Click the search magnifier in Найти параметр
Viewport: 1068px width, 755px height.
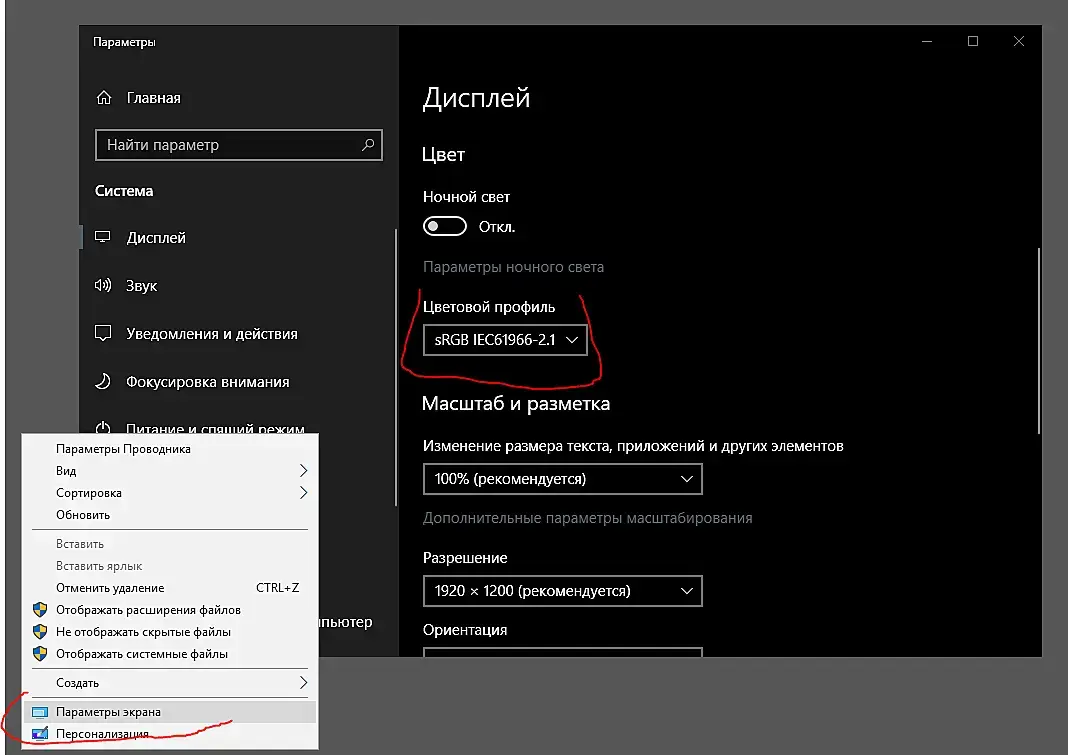pos(368,144)
